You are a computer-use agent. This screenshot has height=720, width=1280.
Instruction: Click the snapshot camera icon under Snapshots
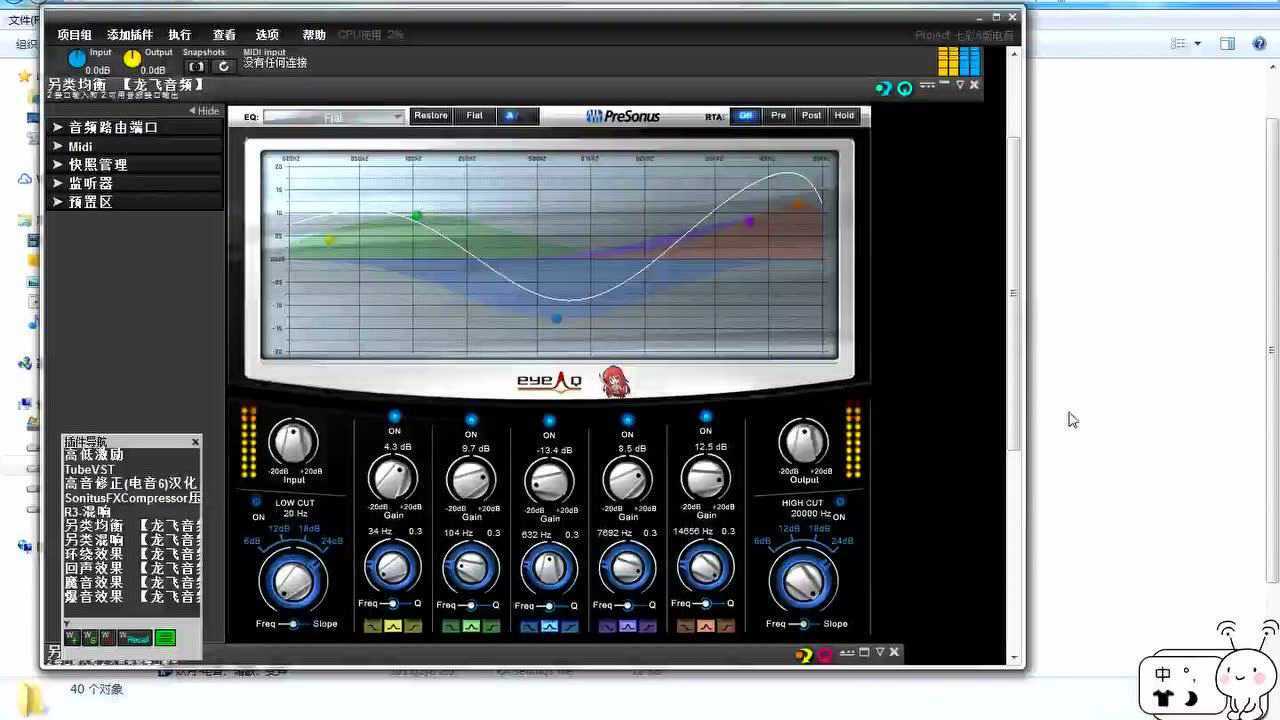pos(197,66)
